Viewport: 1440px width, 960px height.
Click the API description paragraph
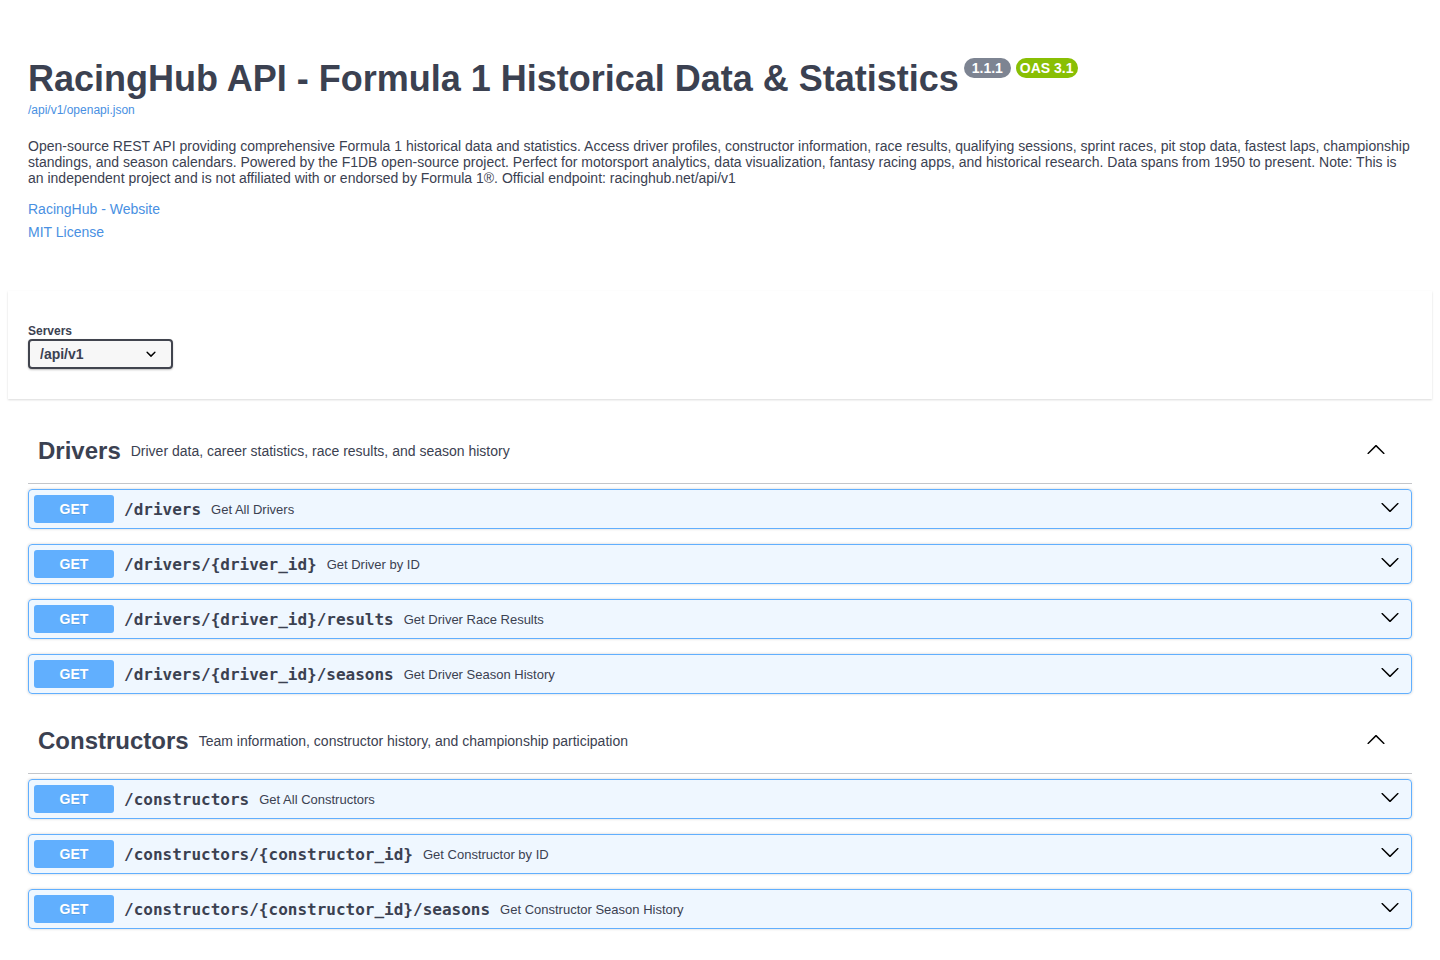(719, 162)
